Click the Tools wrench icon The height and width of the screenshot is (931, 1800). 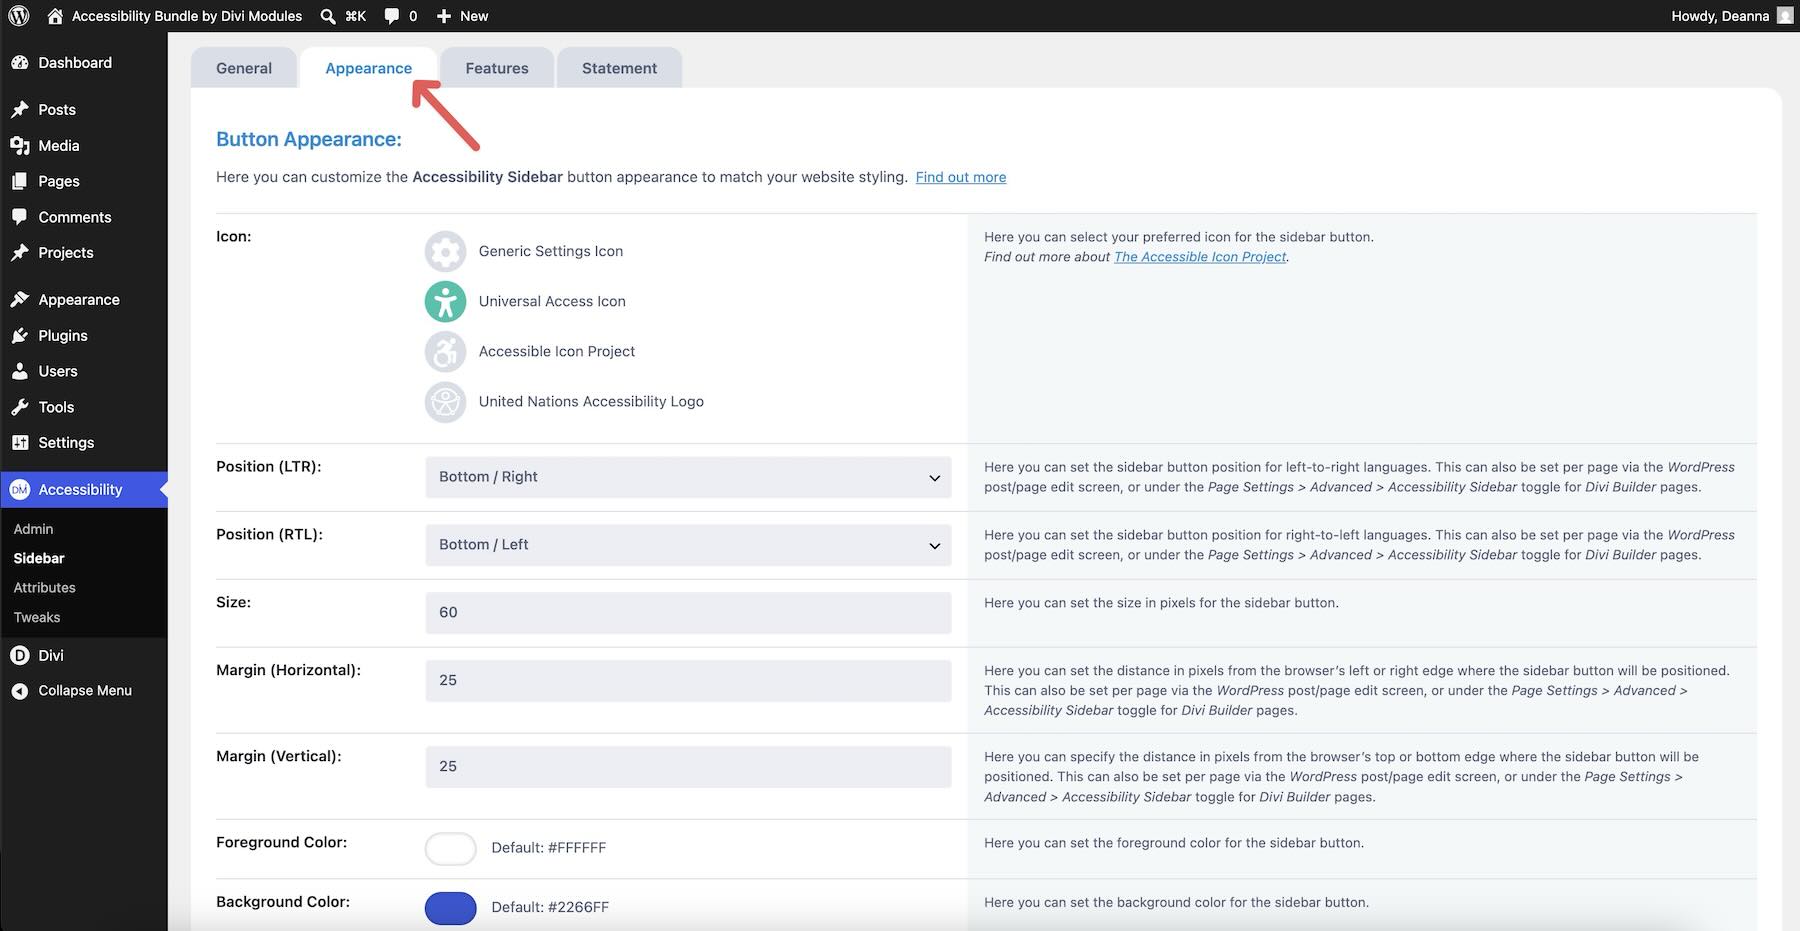tap(20, 407)
